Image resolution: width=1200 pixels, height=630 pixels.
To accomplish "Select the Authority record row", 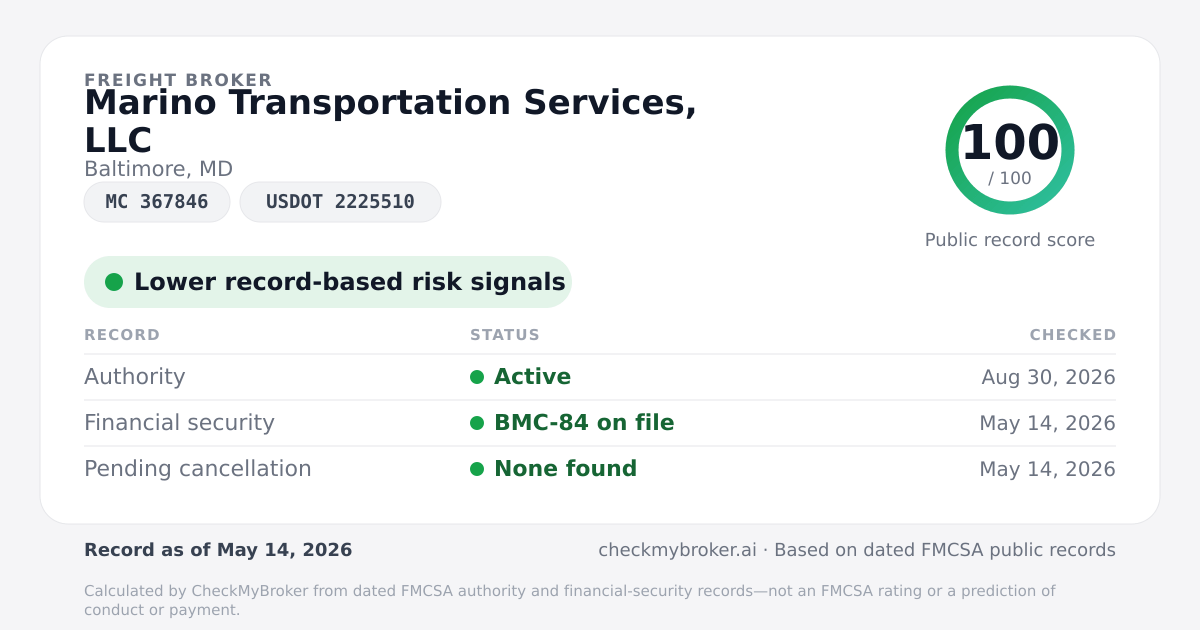I will (600, 377).
